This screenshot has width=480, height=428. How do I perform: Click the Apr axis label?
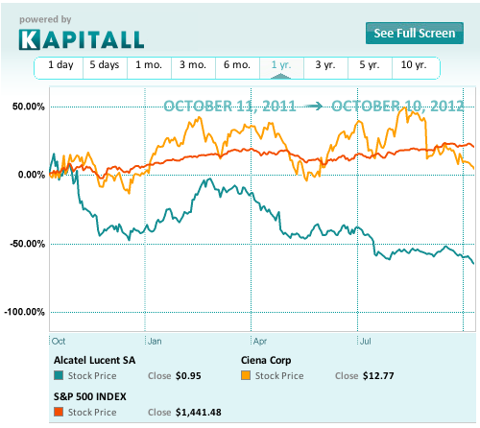(x=260, y=341)
